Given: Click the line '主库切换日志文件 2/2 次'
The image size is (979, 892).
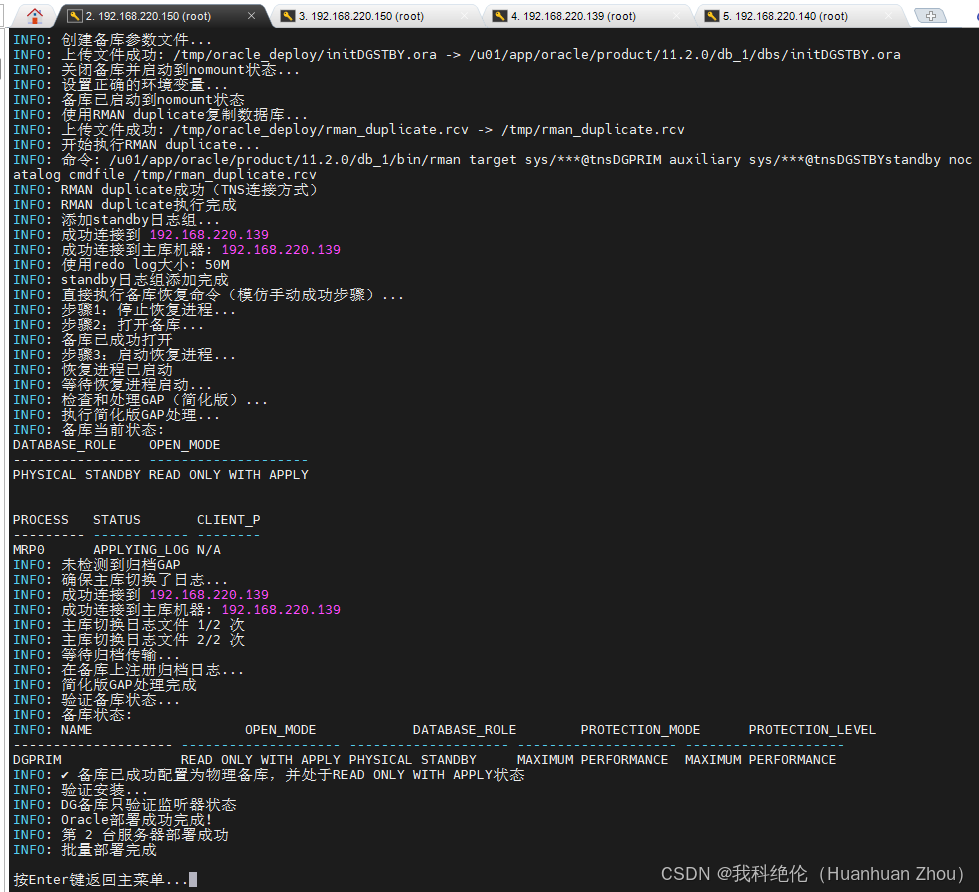Looking at the screenshot, I should coord(129,639).
